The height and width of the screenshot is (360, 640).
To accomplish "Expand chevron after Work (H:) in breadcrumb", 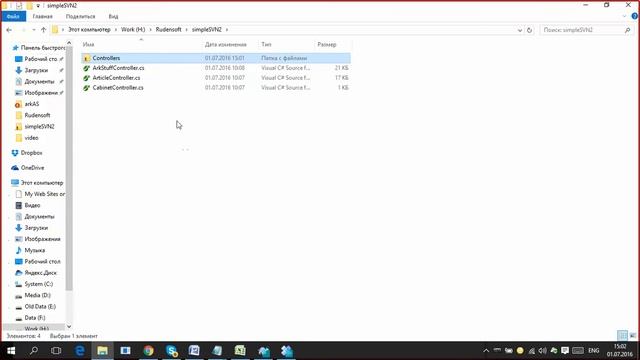I will coord(151,30).
